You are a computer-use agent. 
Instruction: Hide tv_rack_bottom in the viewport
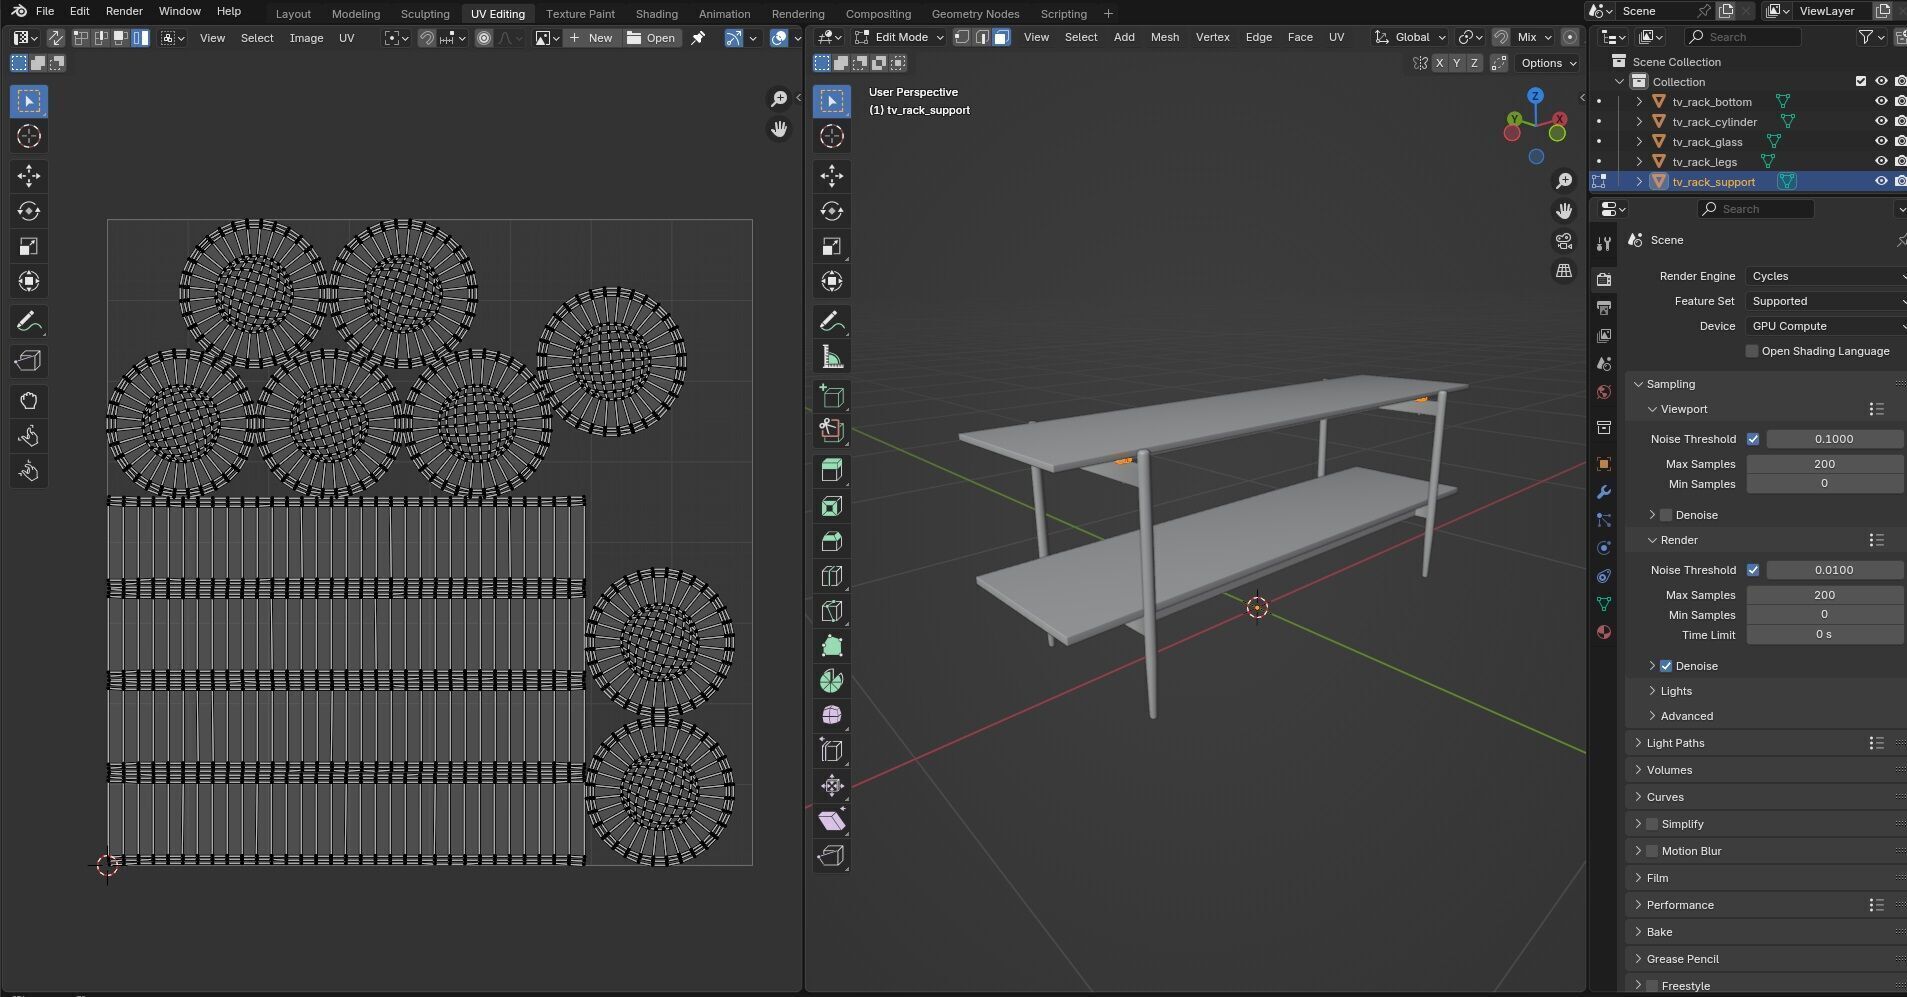1880,101
